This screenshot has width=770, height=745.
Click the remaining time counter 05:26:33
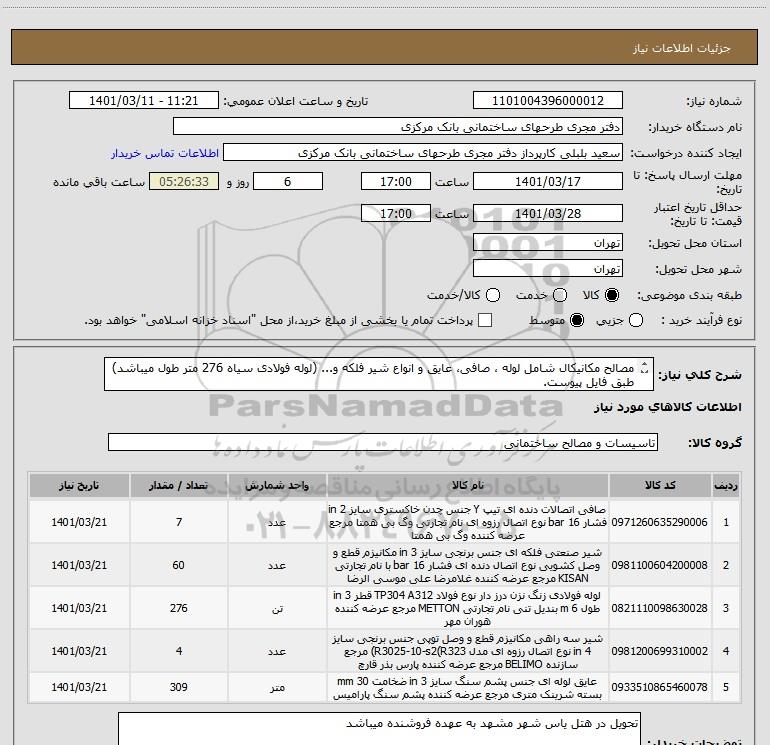(x=184, y=181)
